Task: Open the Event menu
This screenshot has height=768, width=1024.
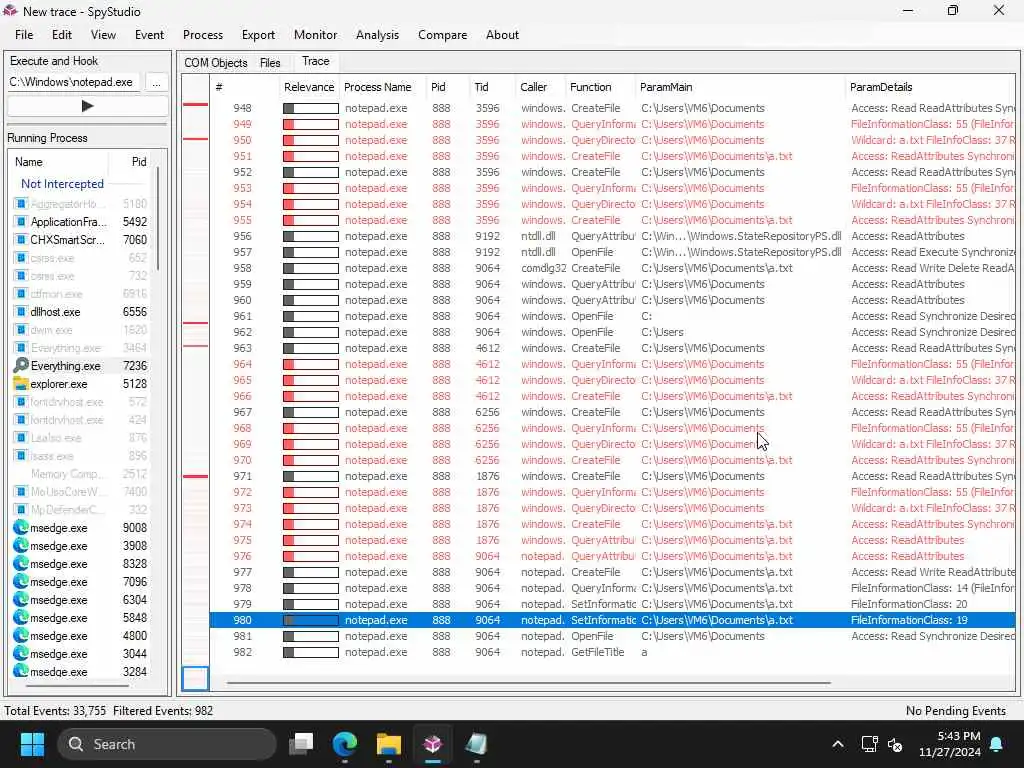Action: (x=150, y=35)
